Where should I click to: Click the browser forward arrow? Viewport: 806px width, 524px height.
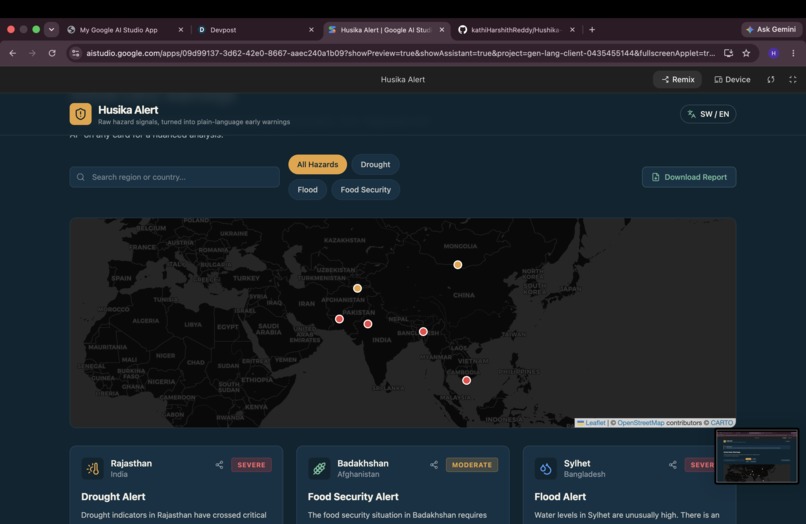click(32, 53)
